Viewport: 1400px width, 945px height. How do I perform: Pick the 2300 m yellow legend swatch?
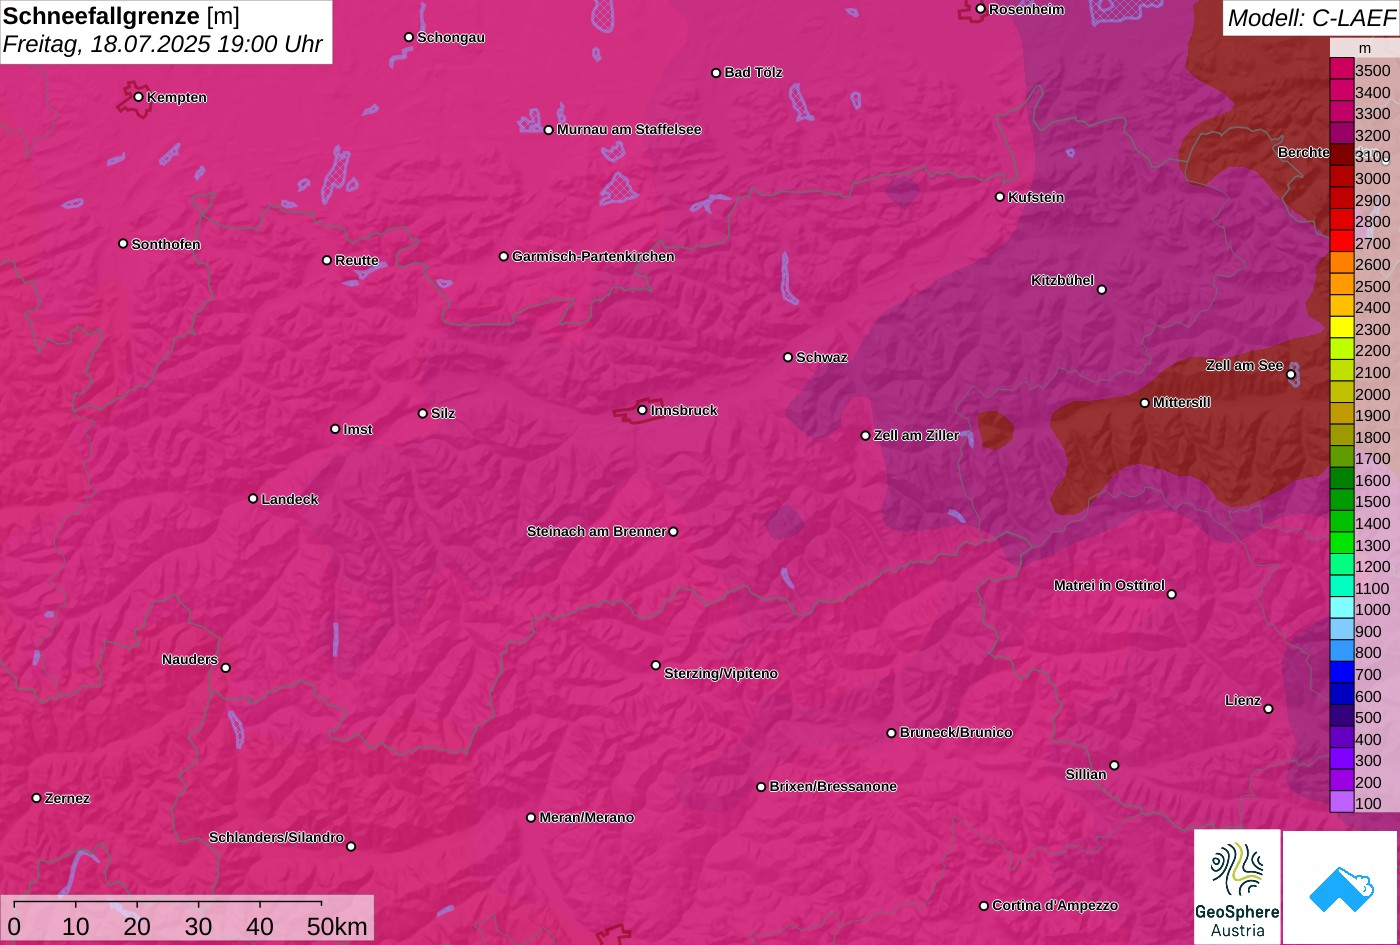[1341, 328]
